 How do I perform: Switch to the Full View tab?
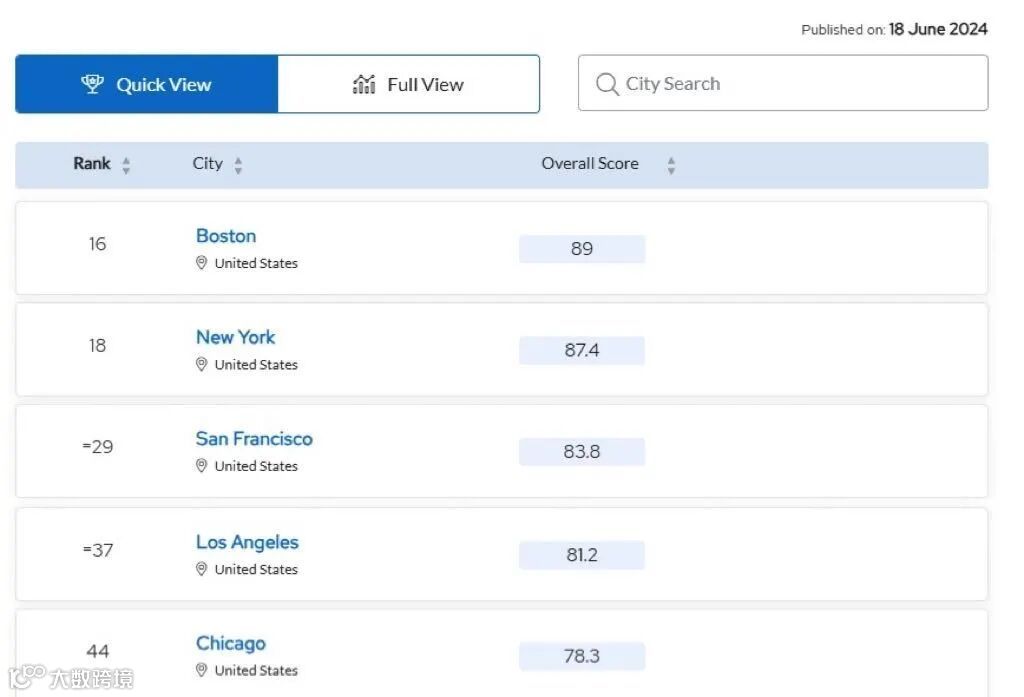coord(409,84)
